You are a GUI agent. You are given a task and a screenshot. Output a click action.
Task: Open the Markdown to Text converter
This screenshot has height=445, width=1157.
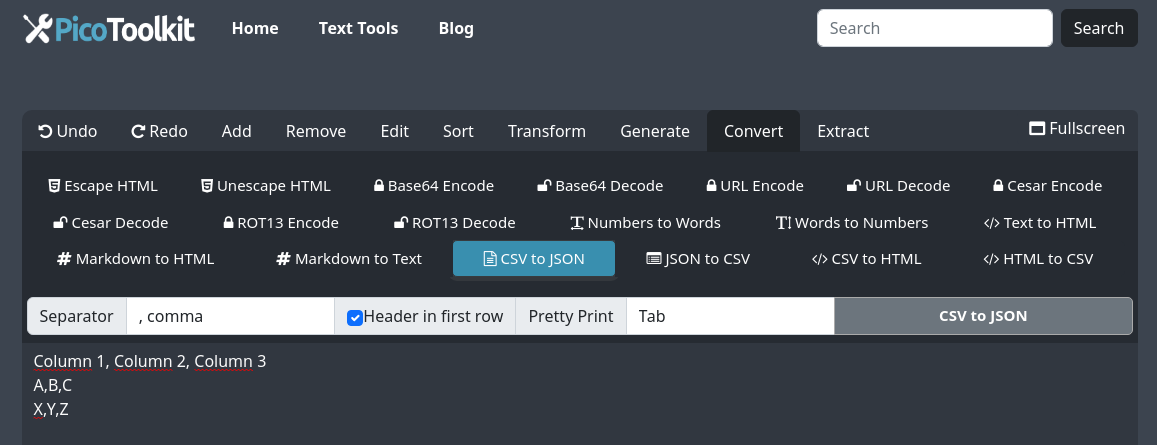[349, 259]
